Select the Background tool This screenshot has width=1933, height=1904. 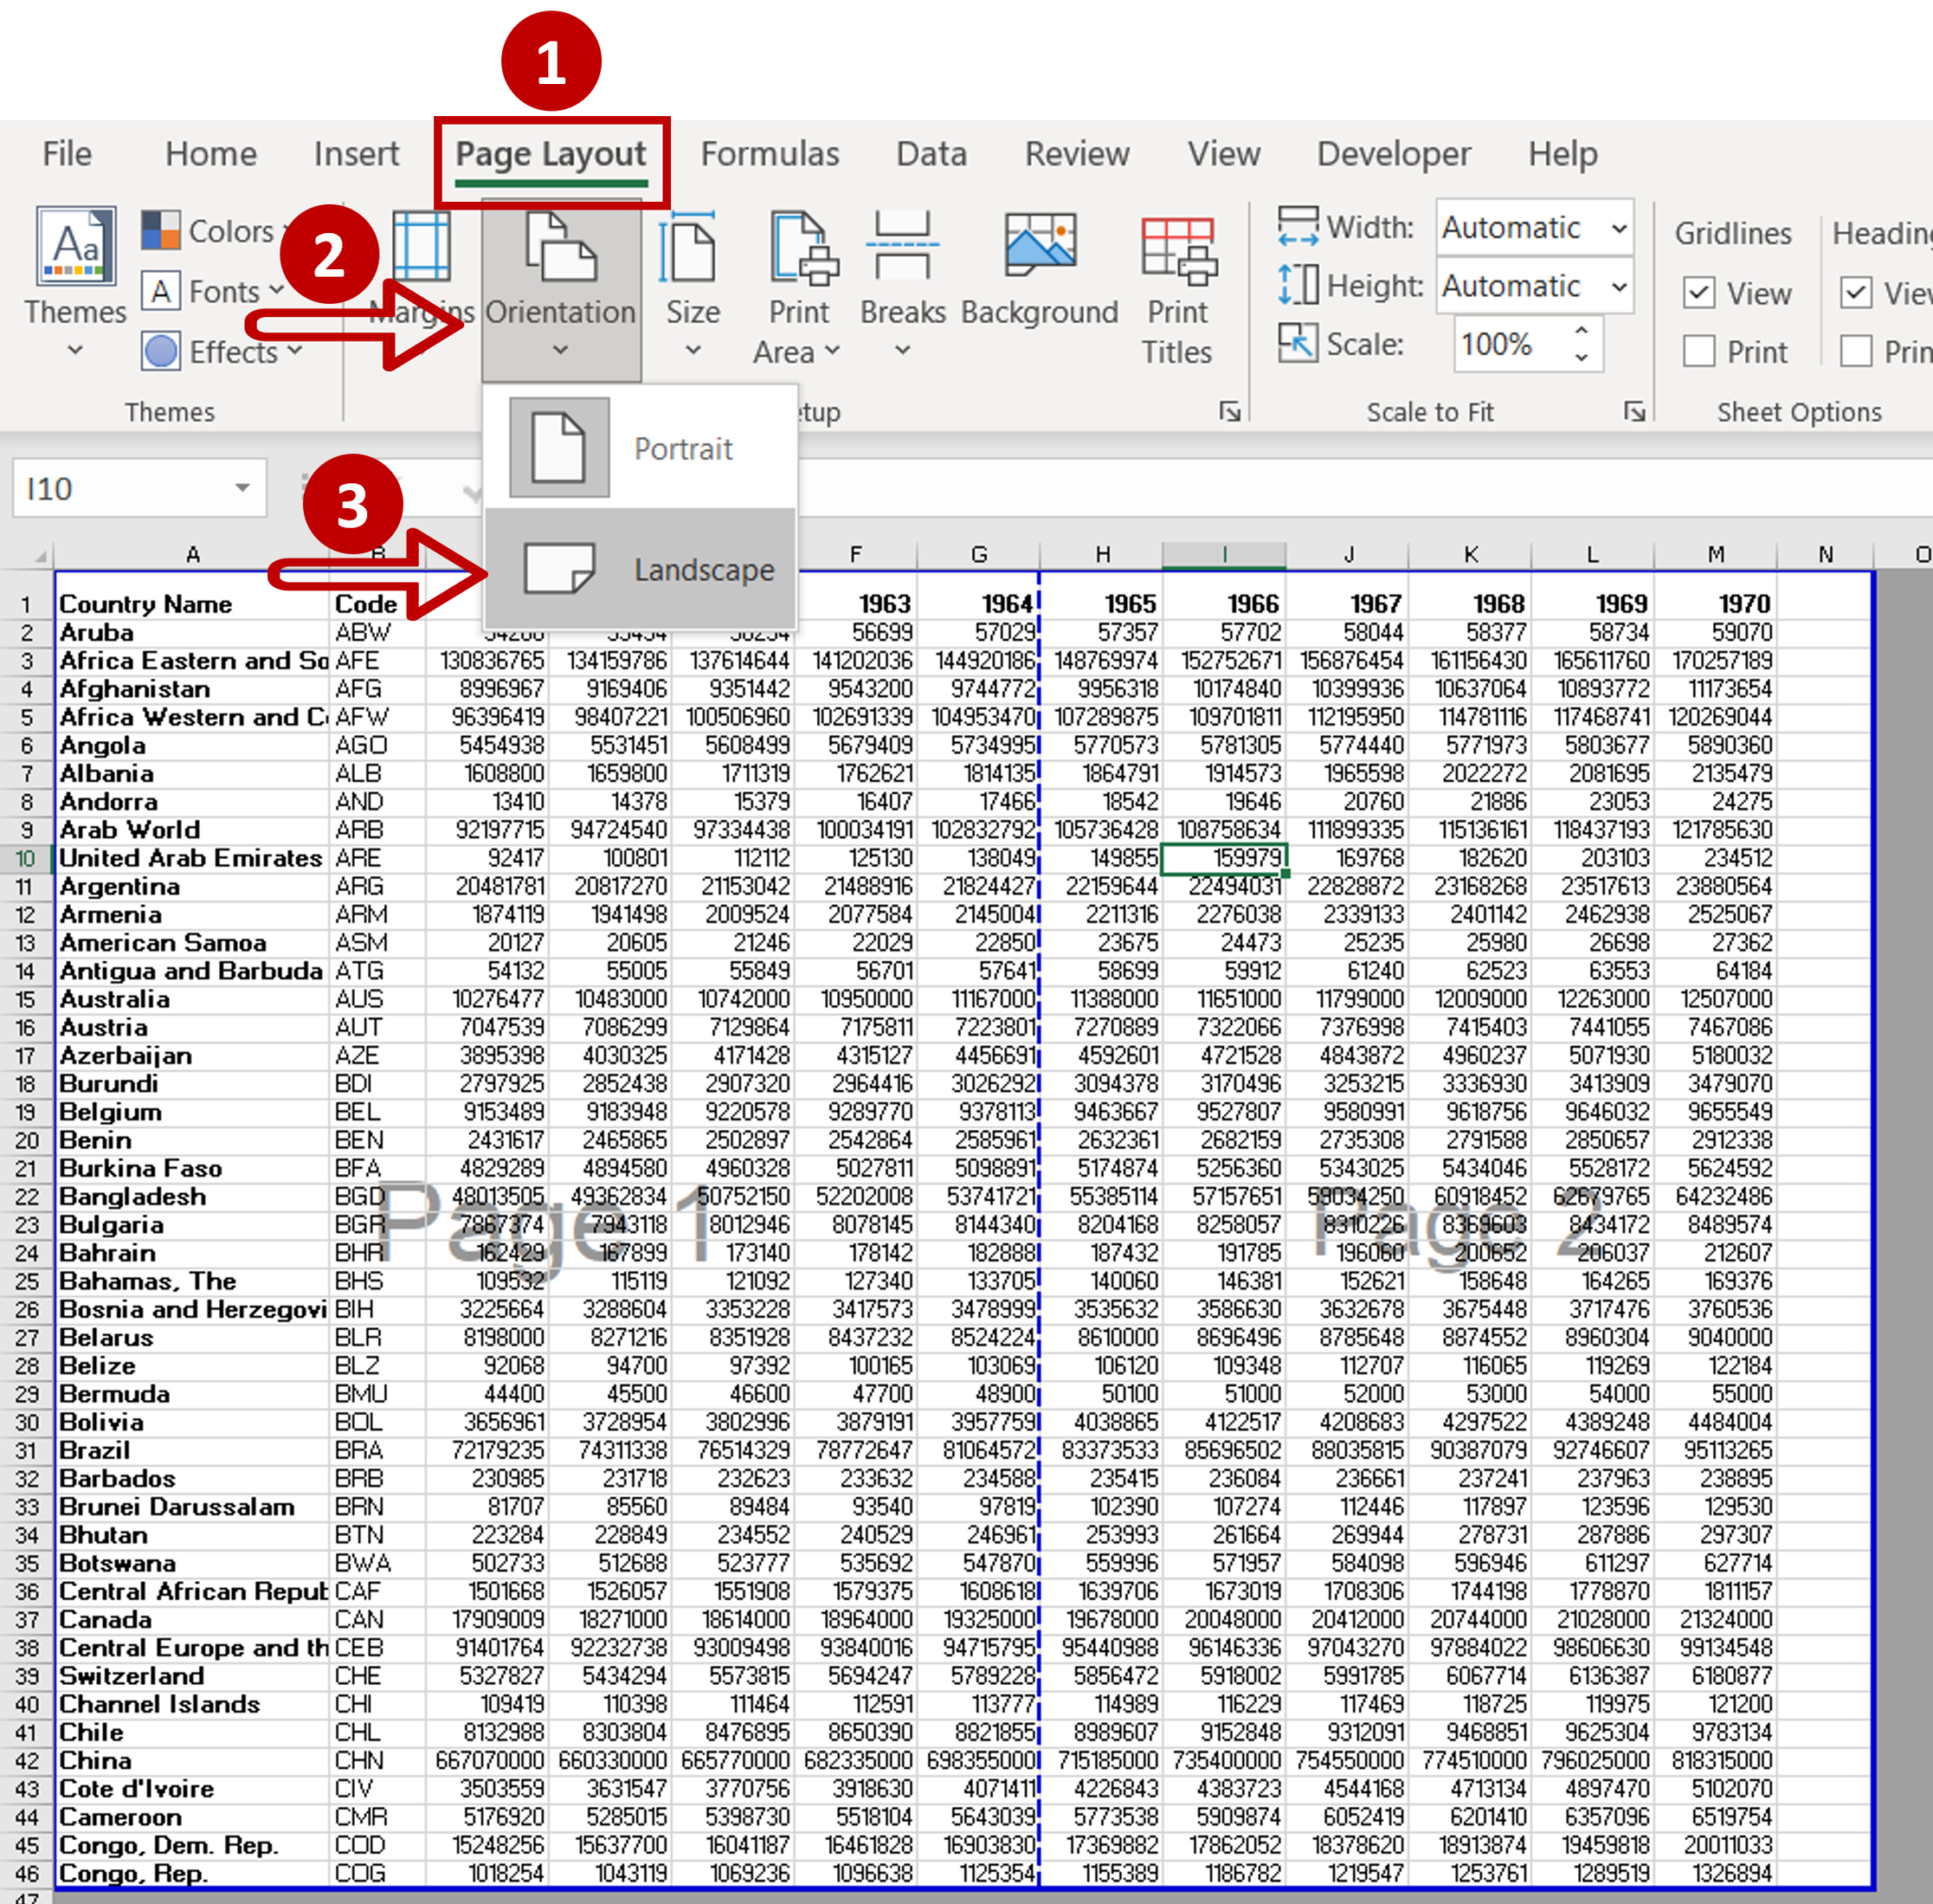coord(1038,280)
